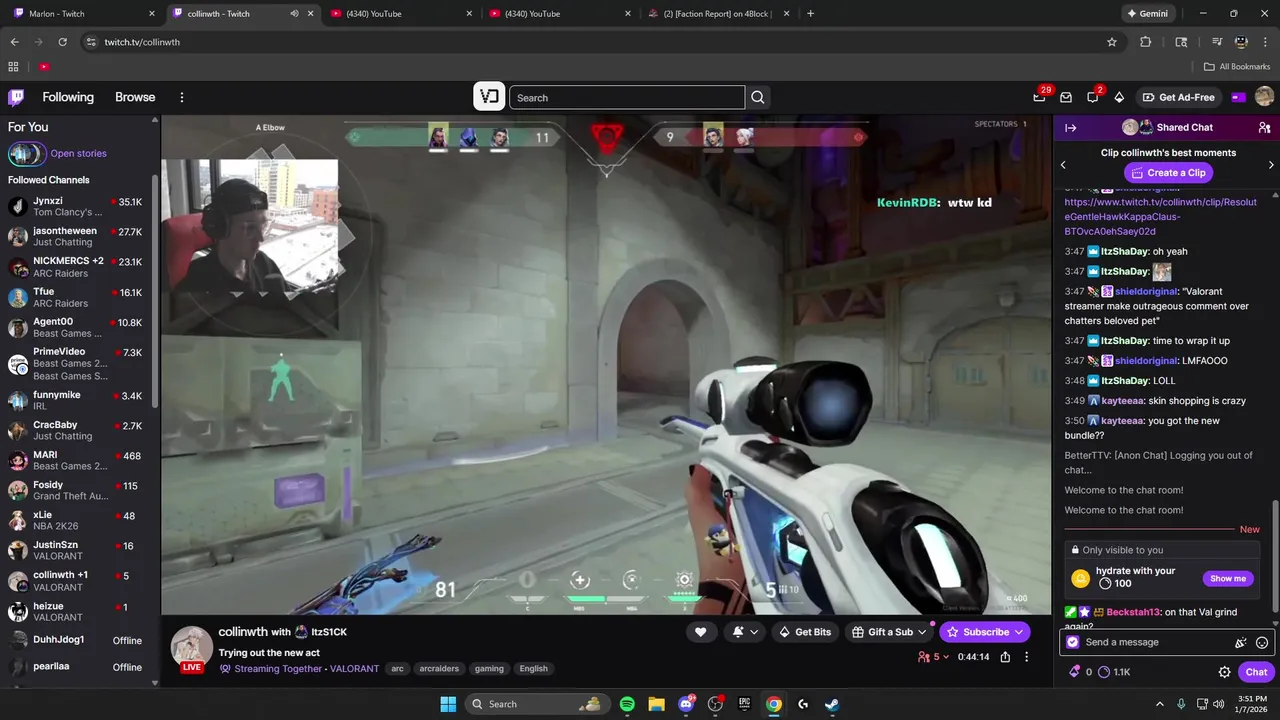This screenshot has width=1280, height=720.
Task: Open the VALORANT category link
Action: point(354,668)
